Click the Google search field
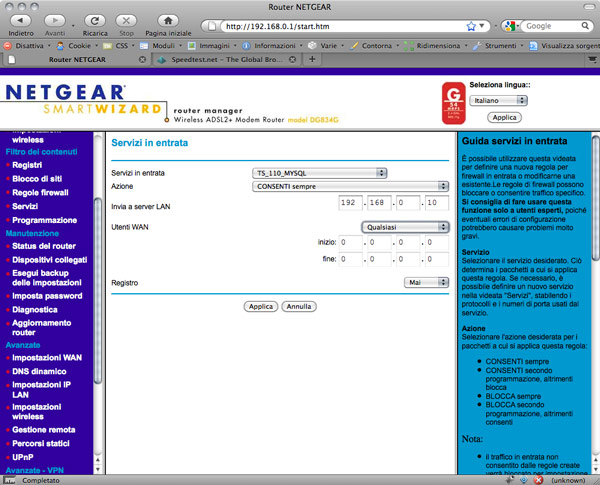The height and width of the screenshot is (485, 600). coord(552,26)
